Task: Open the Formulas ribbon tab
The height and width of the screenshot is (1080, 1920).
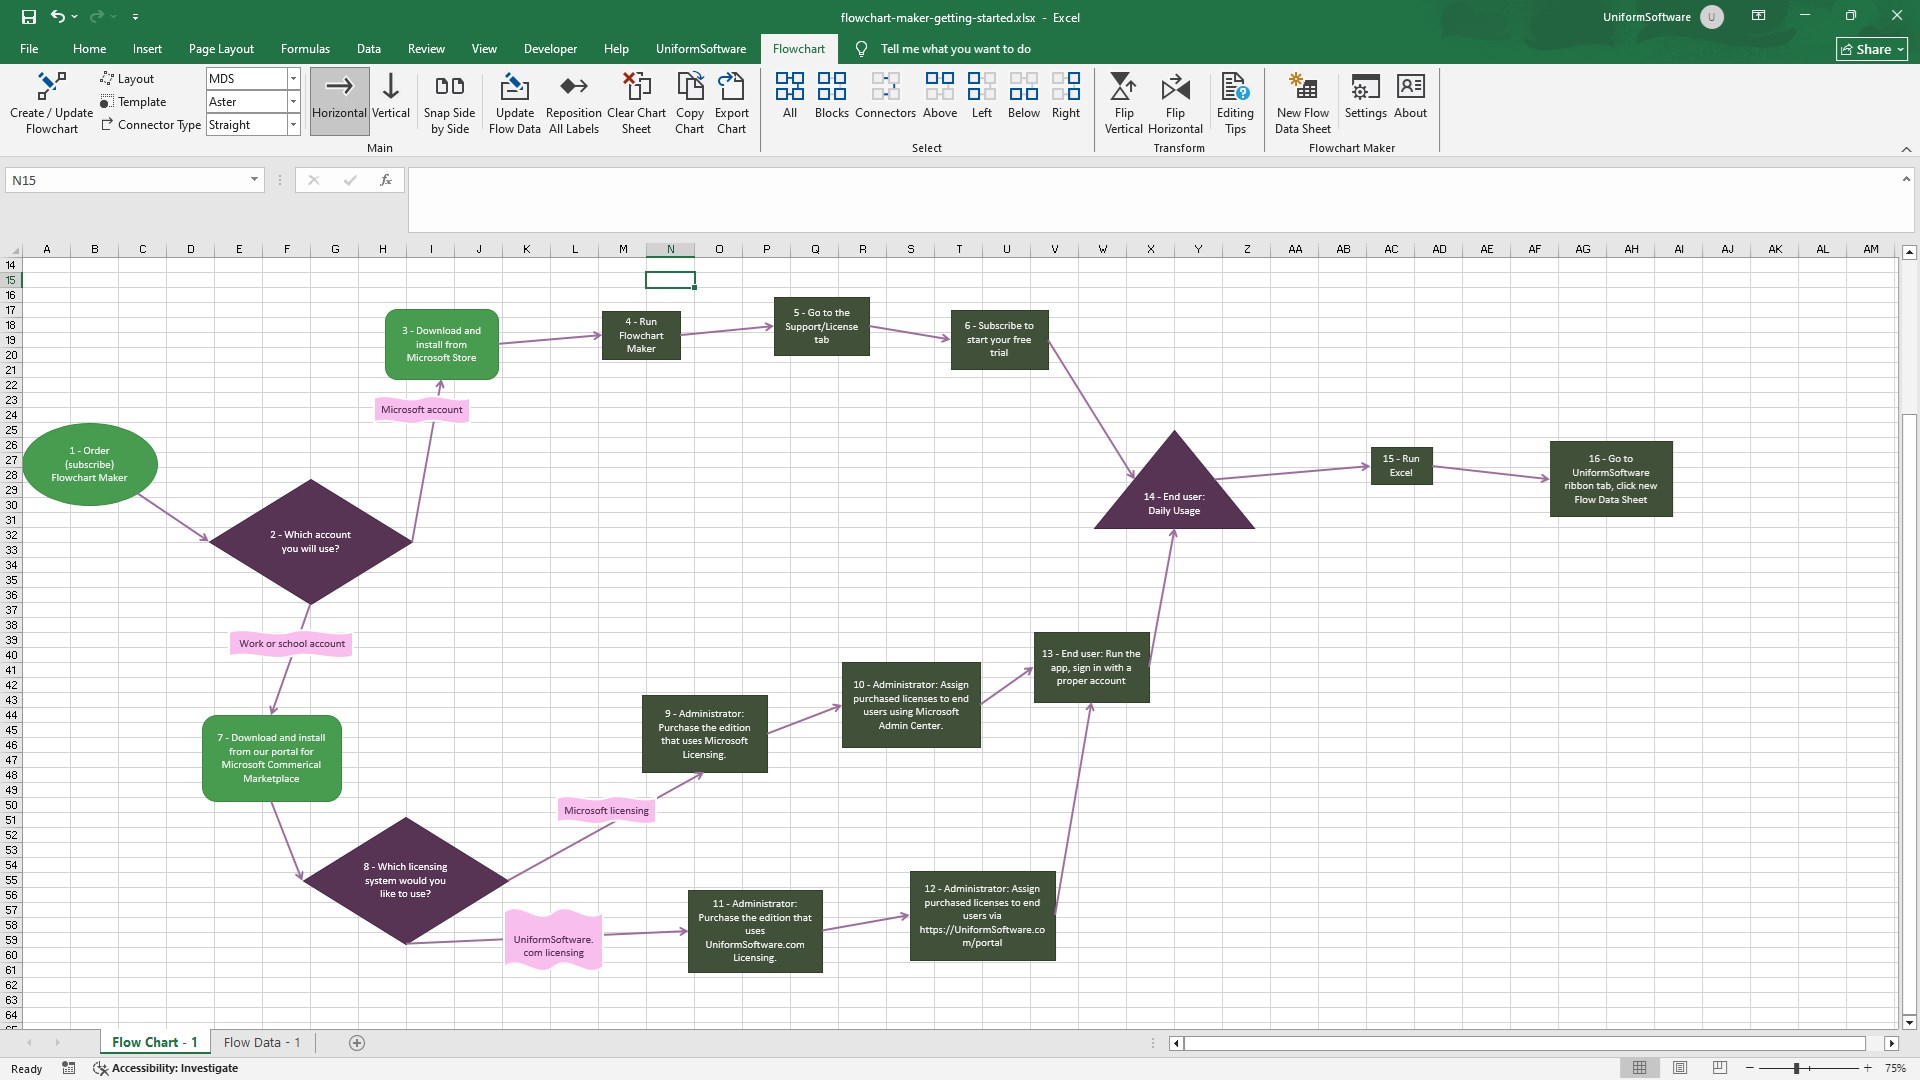Action: [x=305, y=49]
